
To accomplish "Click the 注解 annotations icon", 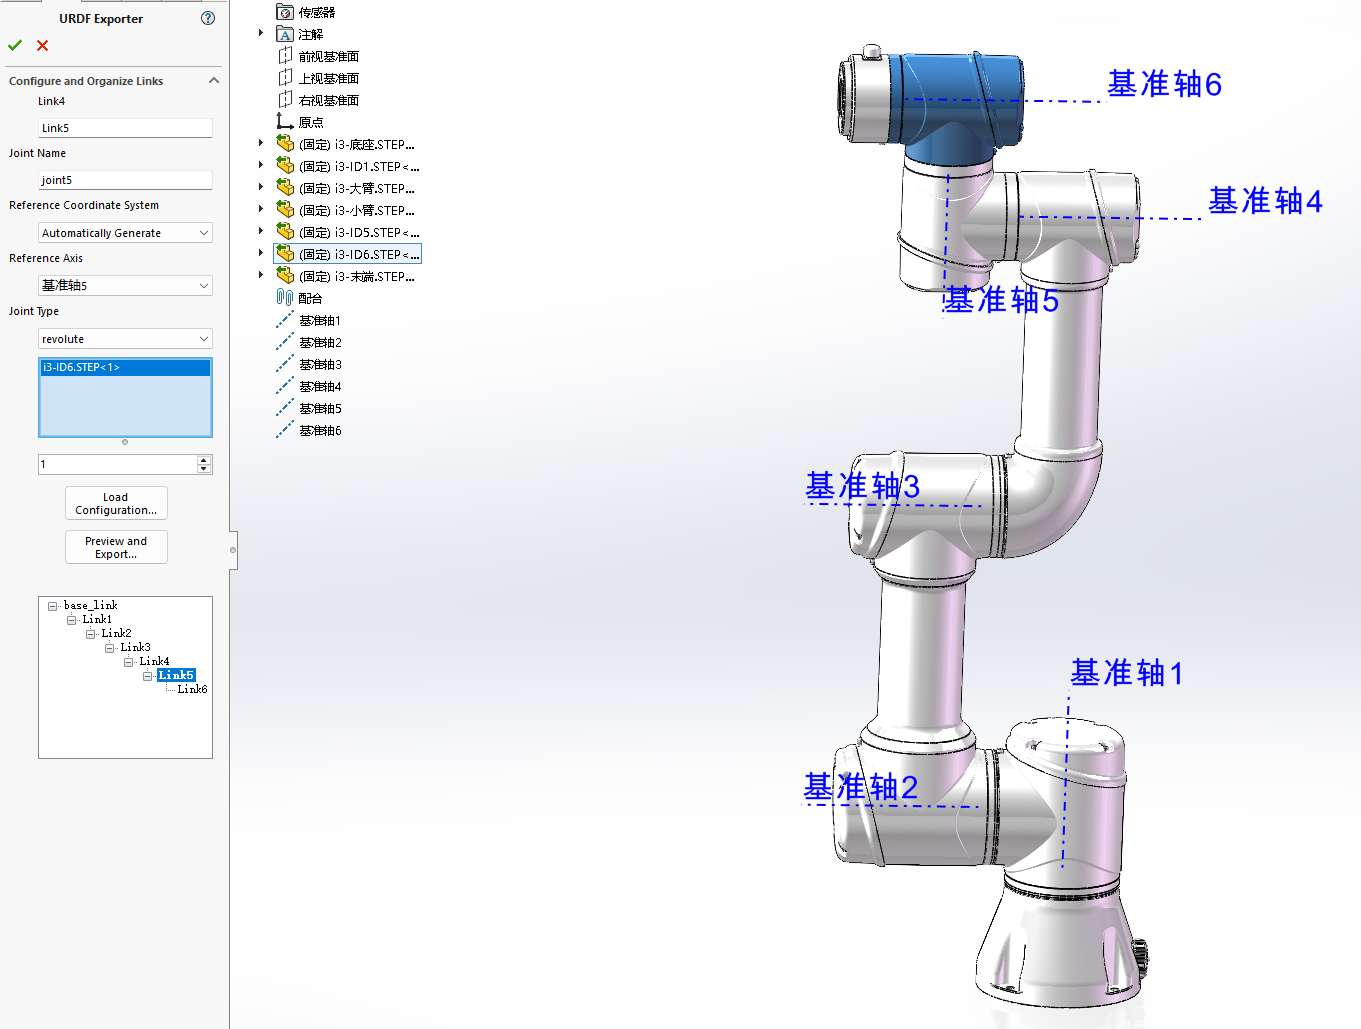I will pyautogui.click(x=285, y=34).
